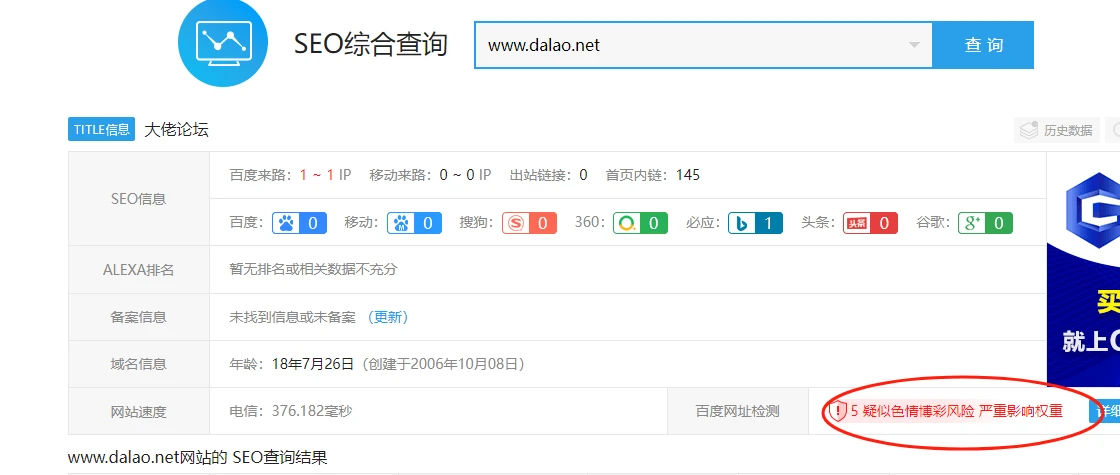Click the domain search input field
1120x475 pixels.
pos(690,45)
